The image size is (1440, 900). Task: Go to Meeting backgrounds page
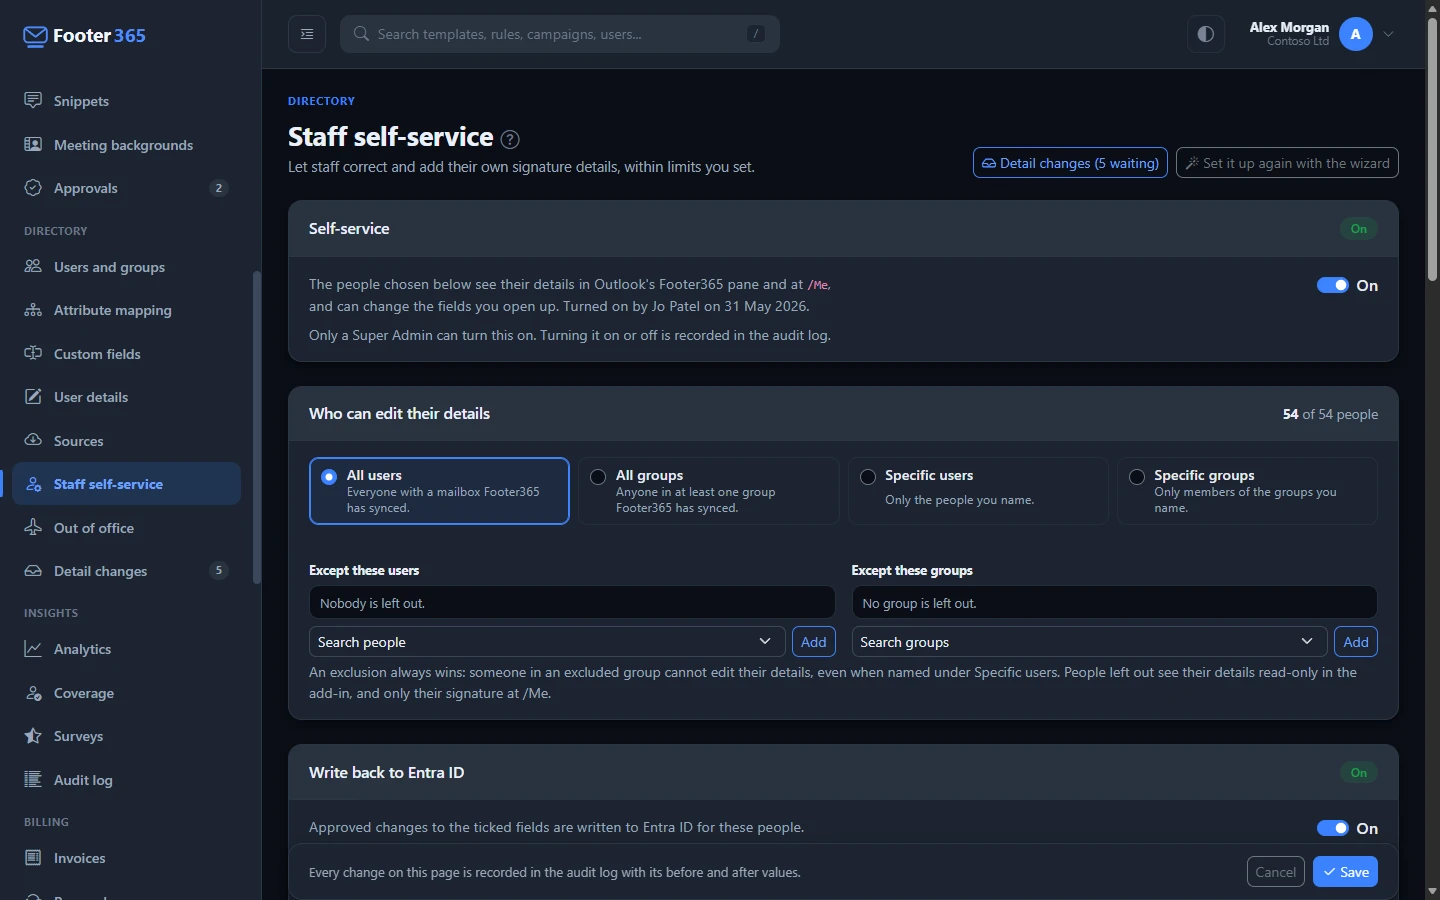127,145
